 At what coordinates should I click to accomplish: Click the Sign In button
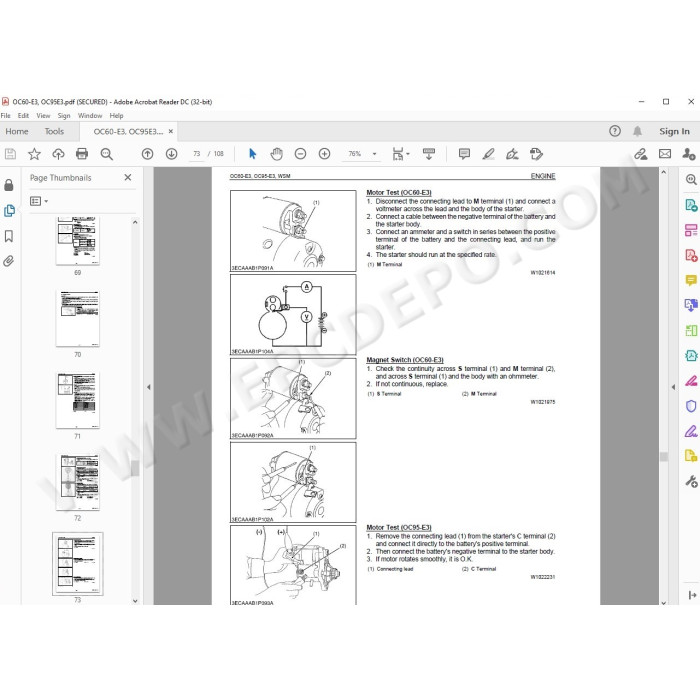[x=674, y=131]
